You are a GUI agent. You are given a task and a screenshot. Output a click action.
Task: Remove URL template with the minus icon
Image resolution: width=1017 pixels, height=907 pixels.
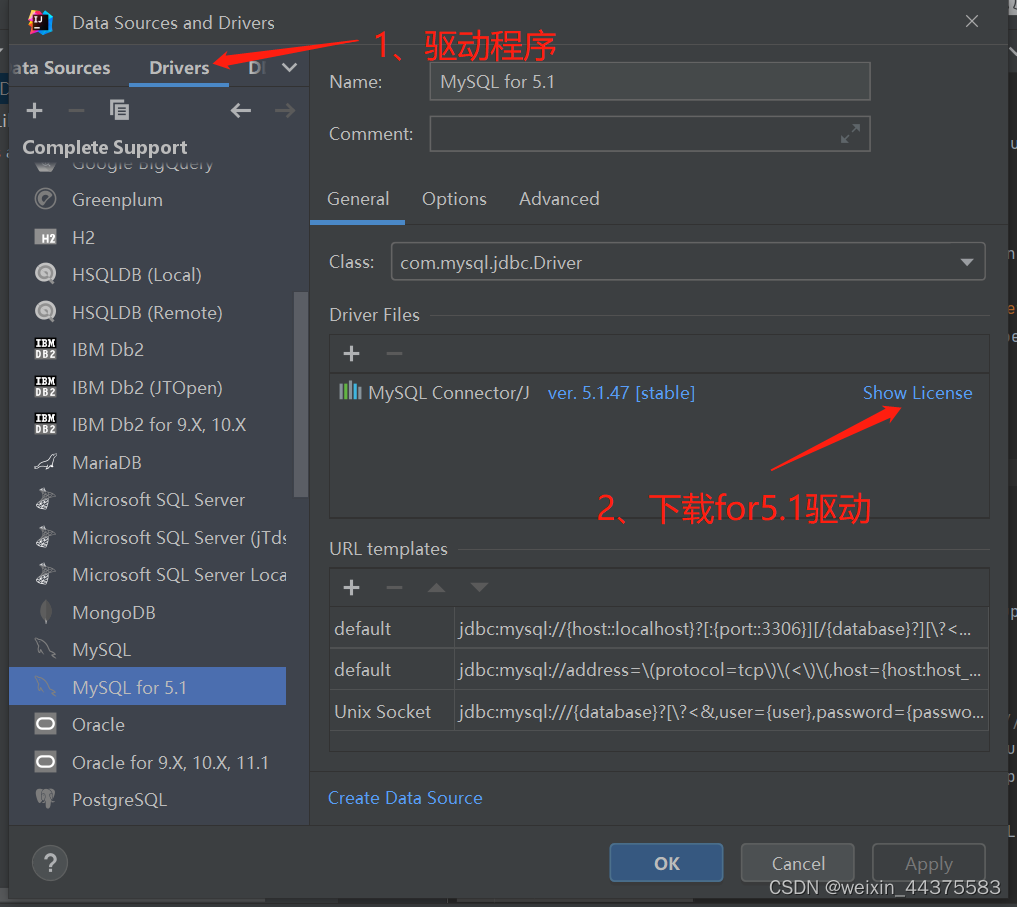394,588
